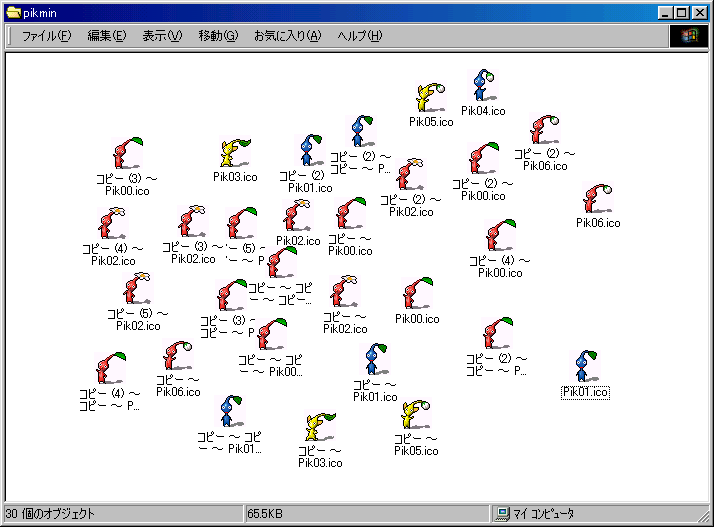Select the コピー ~ Pik03.ico yellow icon
714x528 pixels.
point(321,426)
